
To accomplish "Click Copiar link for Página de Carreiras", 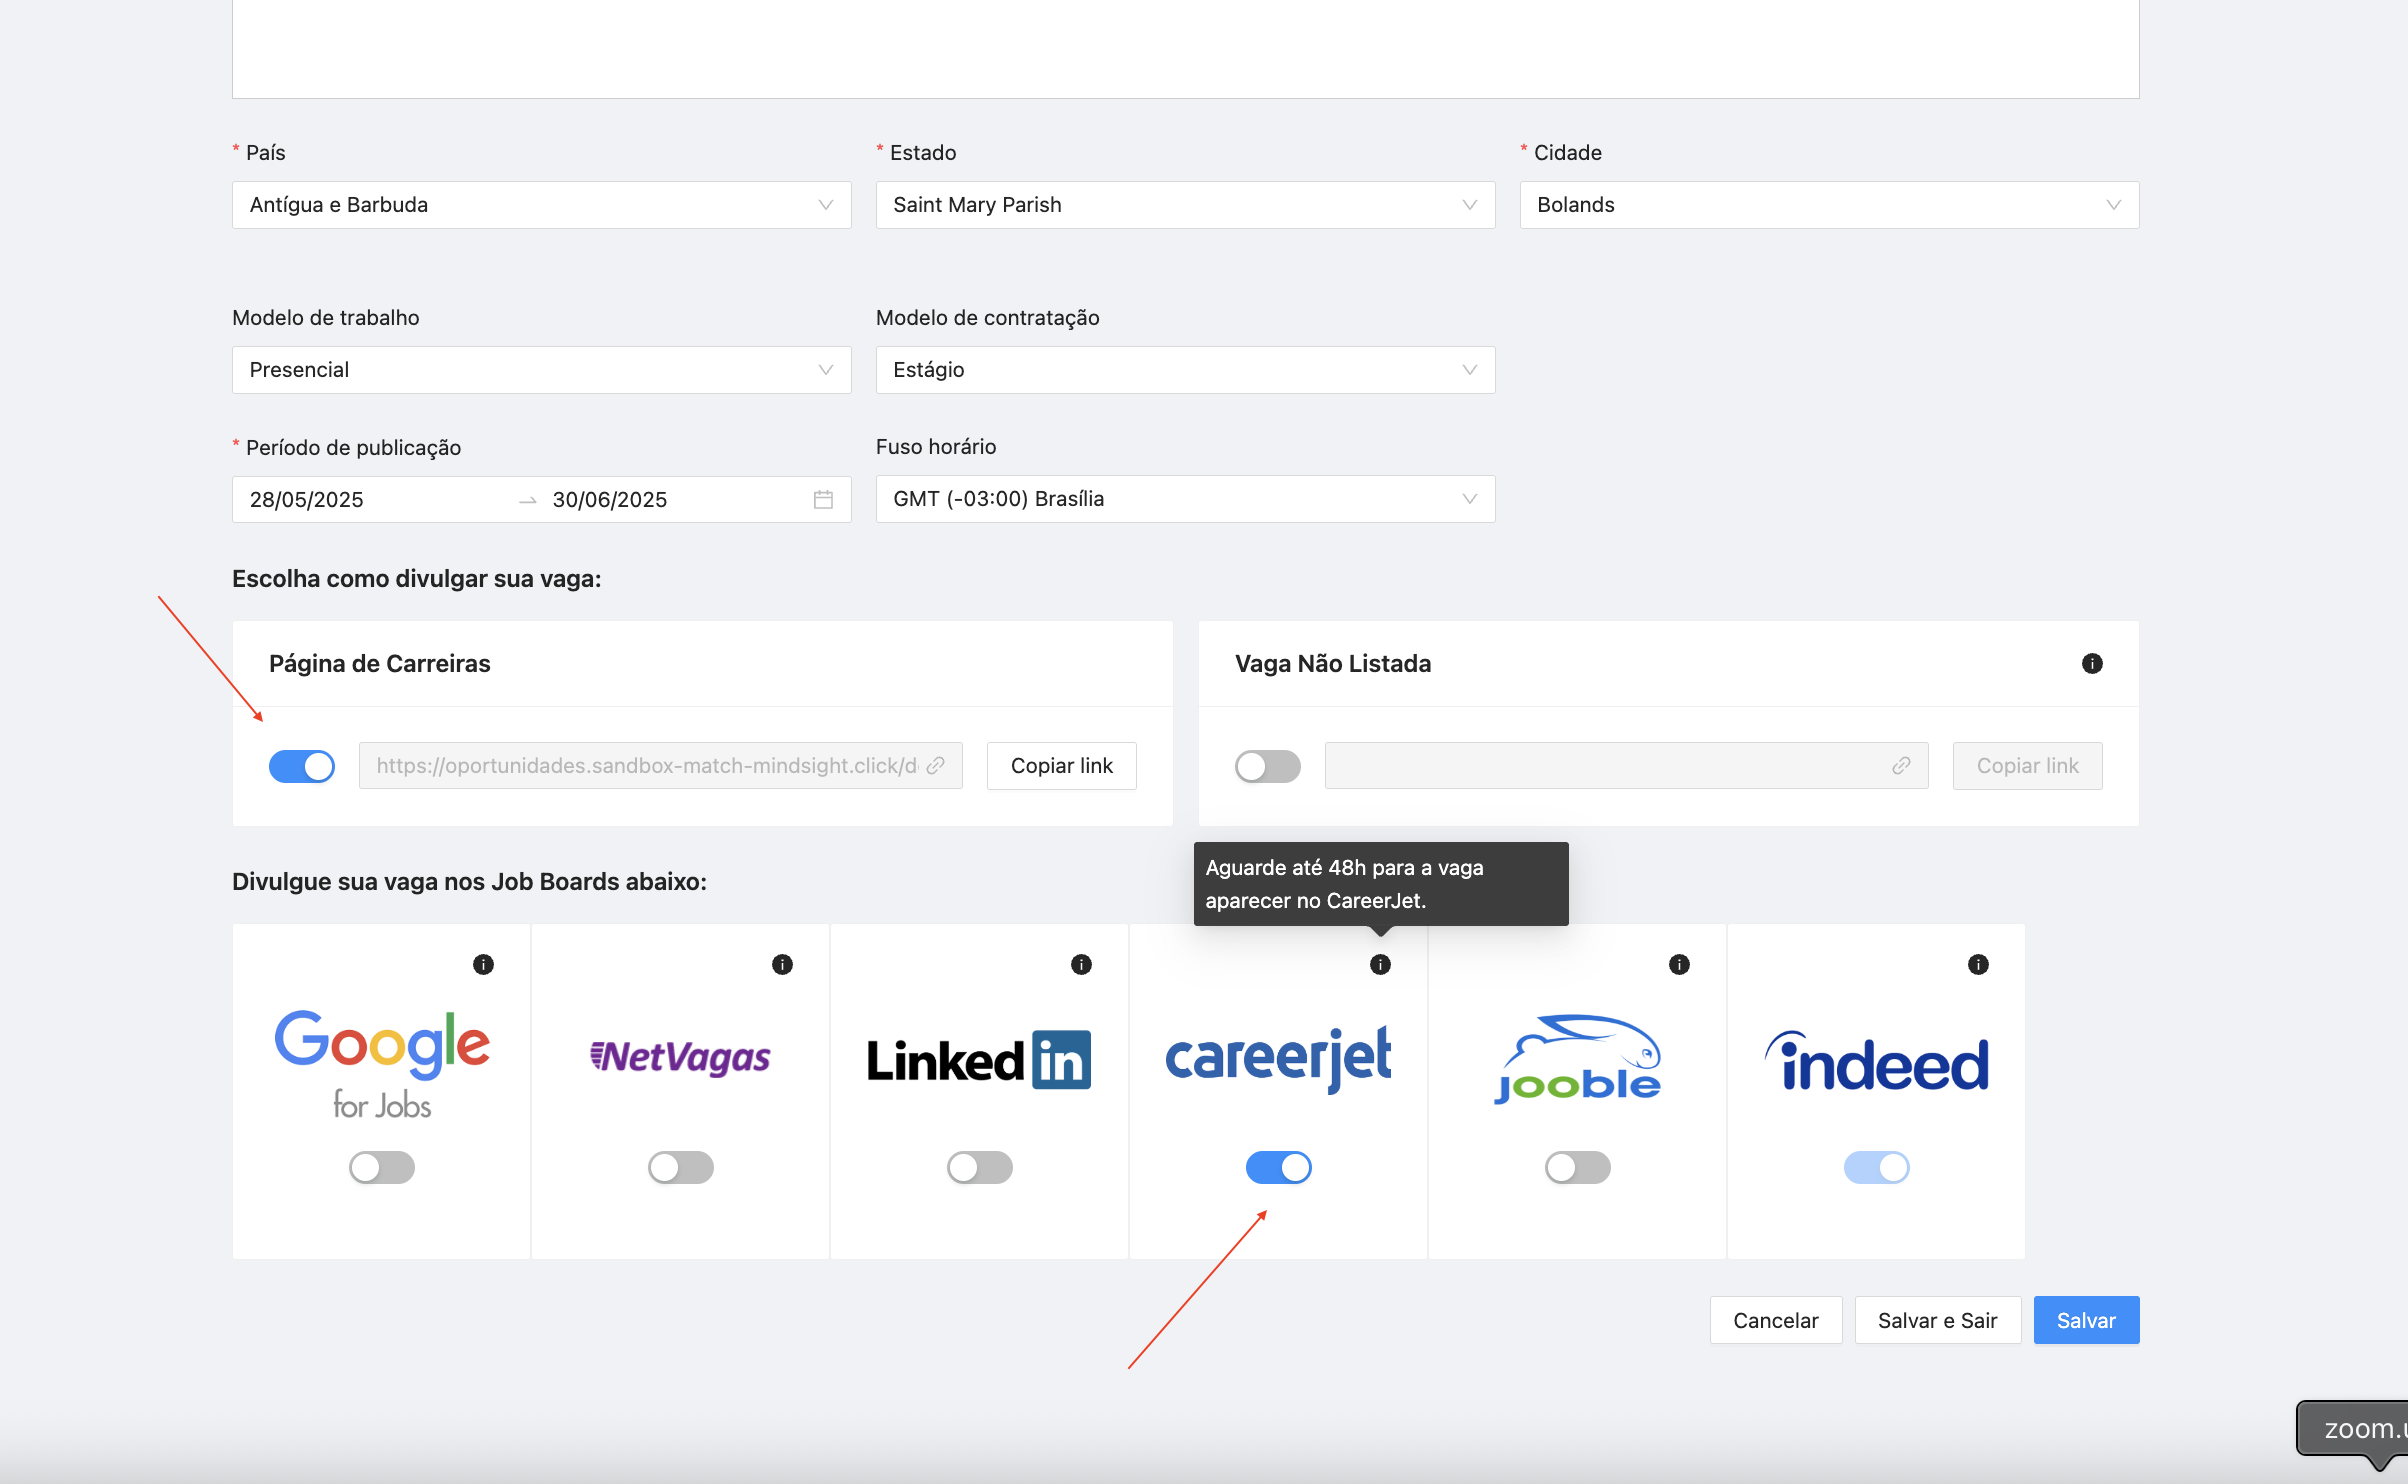I will (1062, 766).
